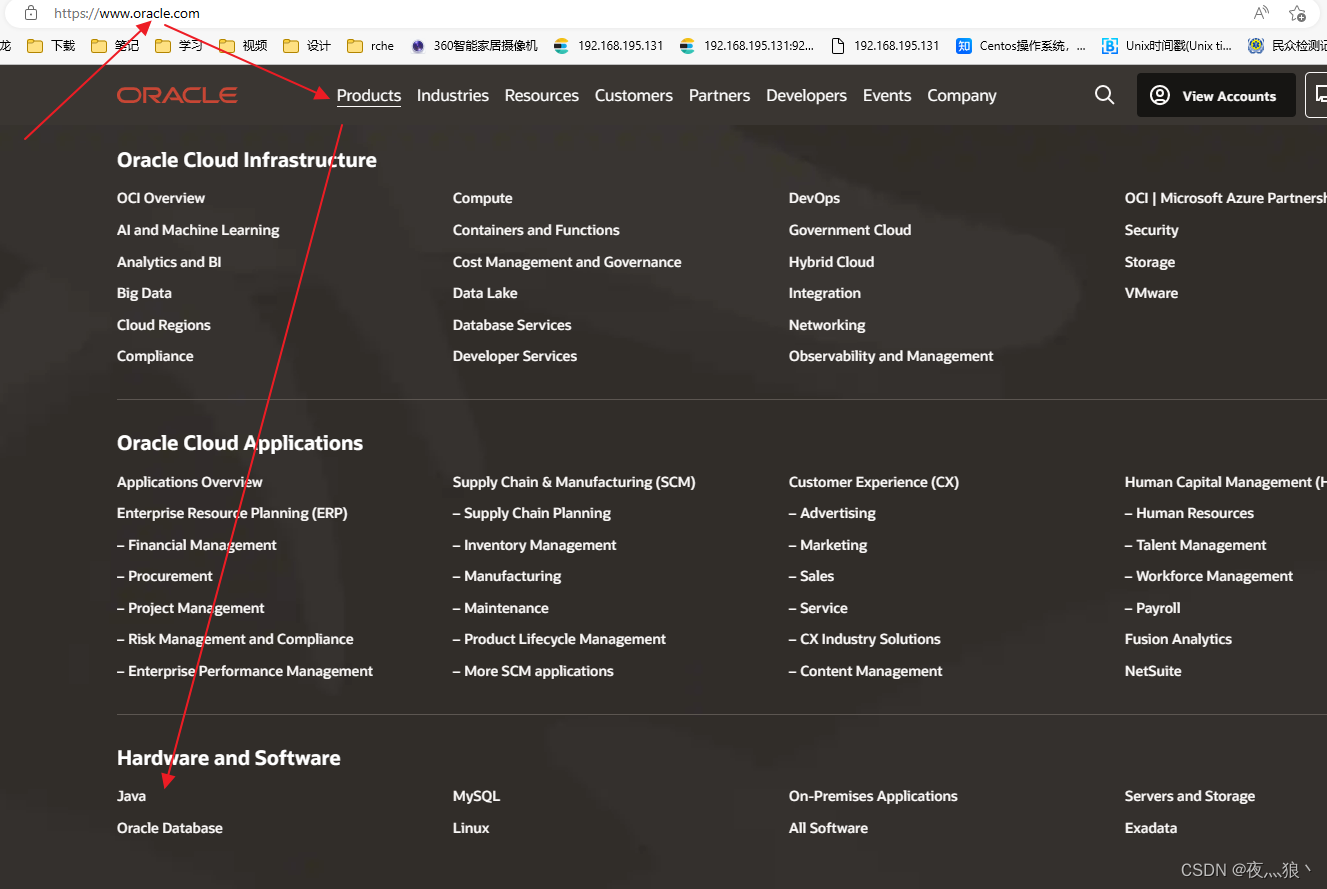Open the Customers menu

click(x=634, y=95)
